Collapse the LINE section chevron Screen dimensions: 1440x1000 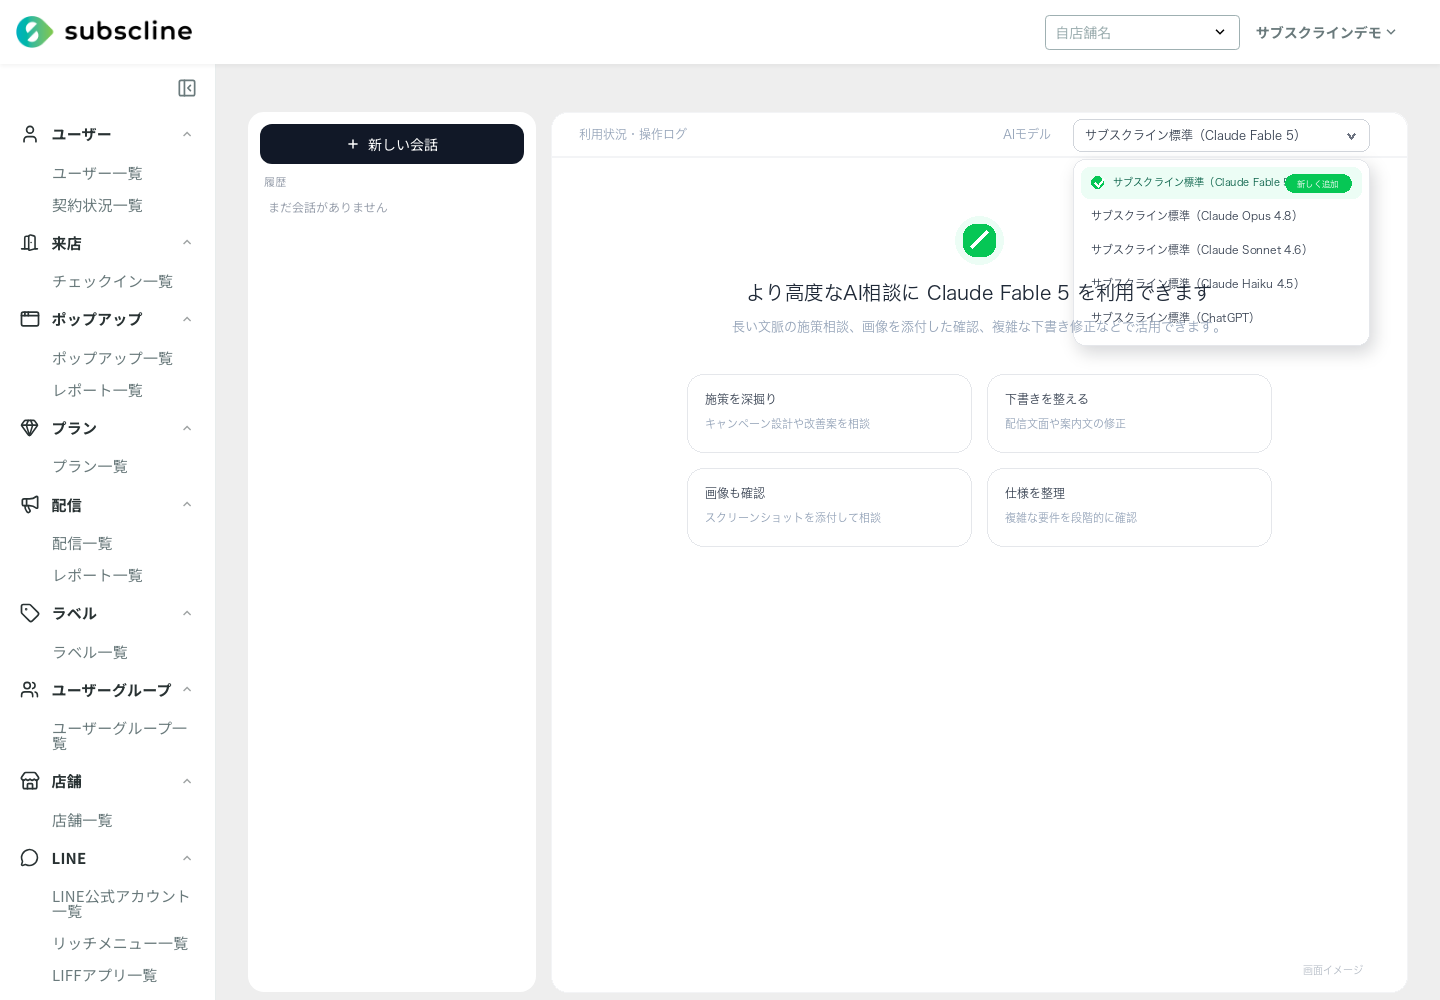point(187,858)
